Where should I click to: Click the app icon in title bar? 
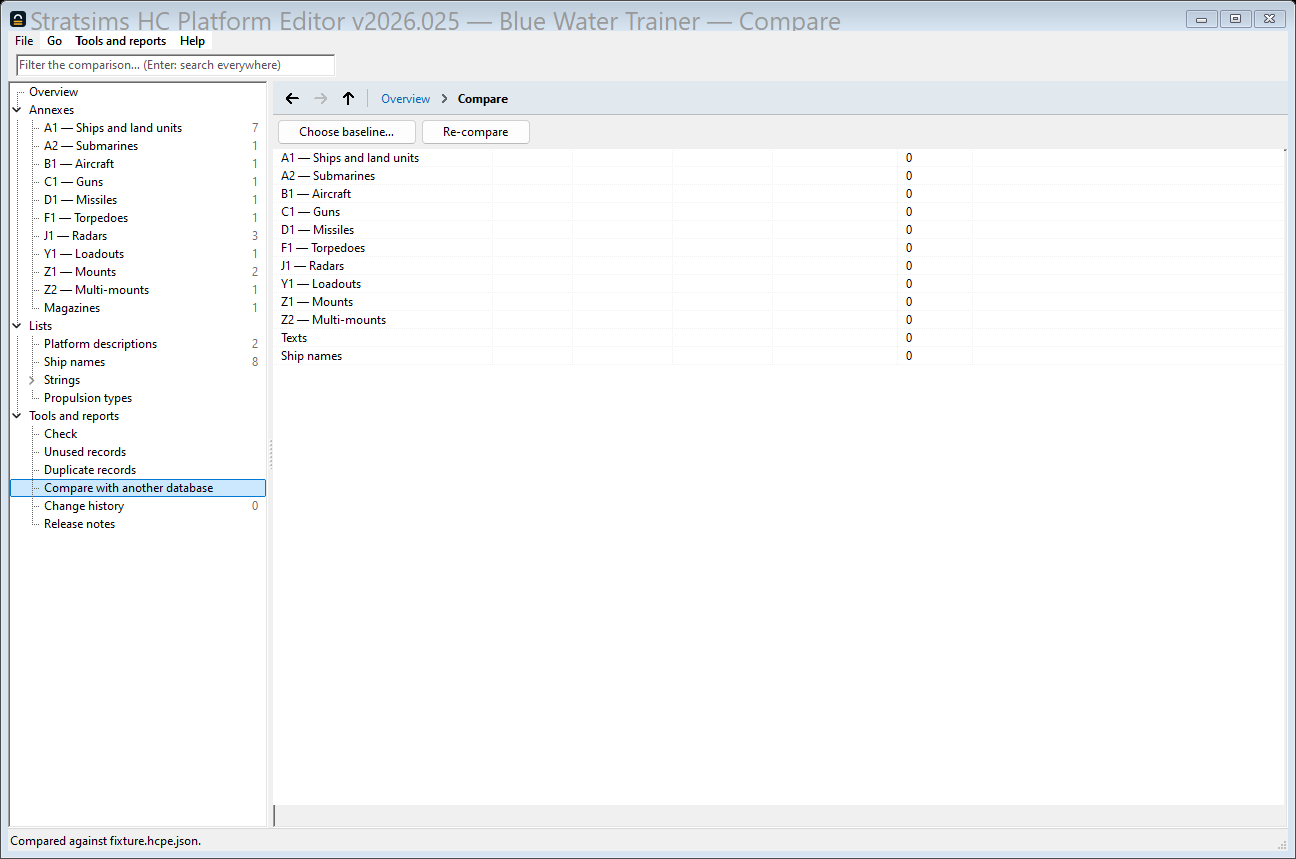[18, 19]
